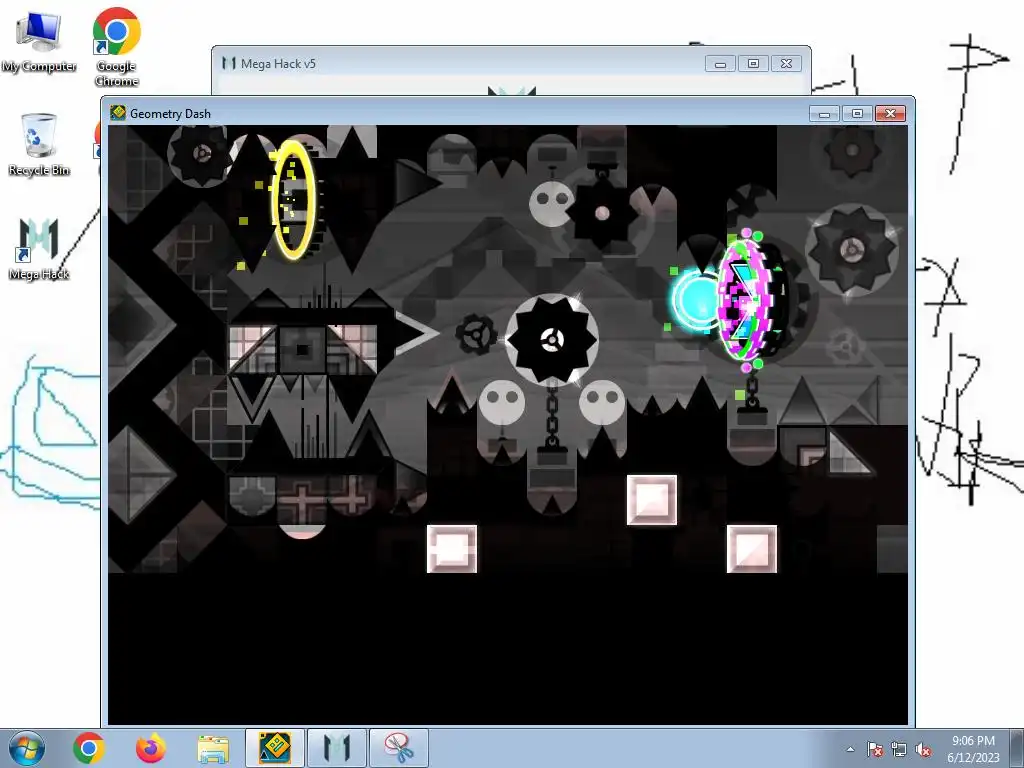
Task: Minimize the Mega Hack v5 window
Action: point(720,63)
